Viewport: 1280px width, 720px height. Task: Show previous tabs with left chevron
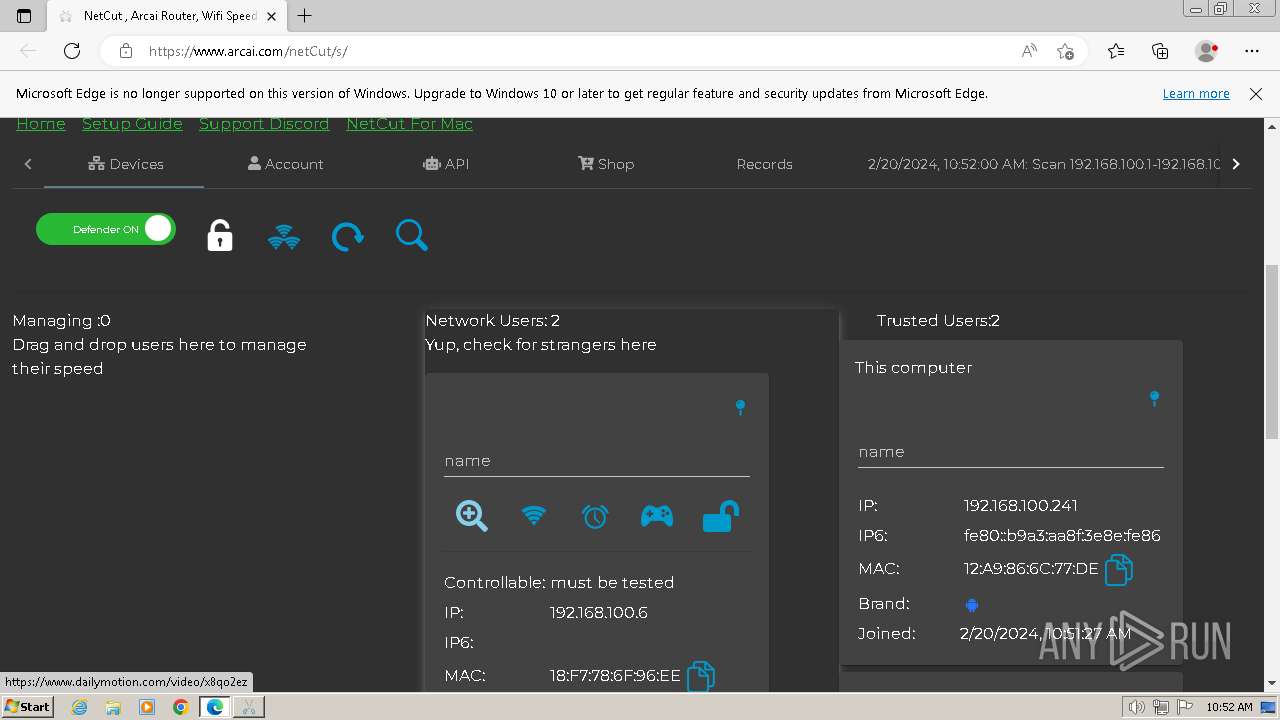28,164
